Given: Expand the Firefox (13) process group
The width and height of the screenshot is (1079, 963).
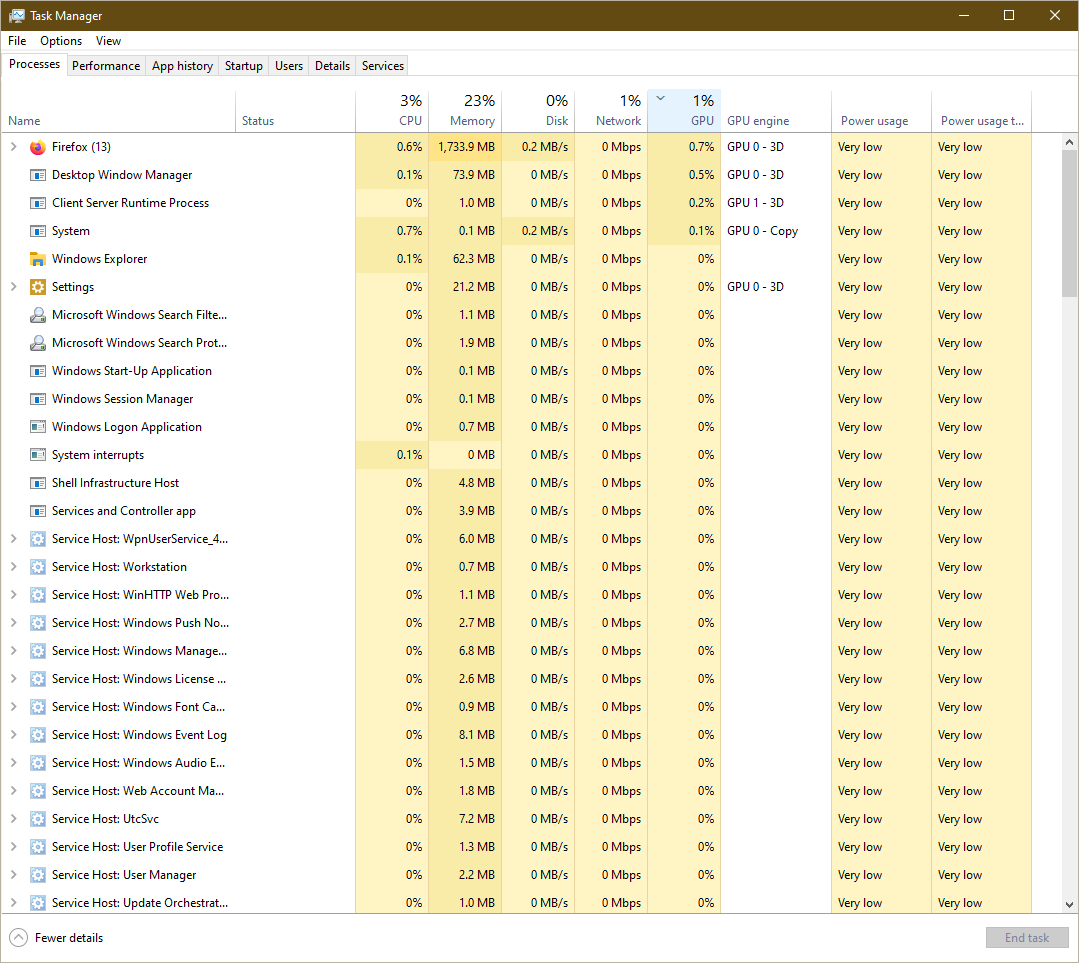Looking at the screenshot, I should pos(13,147).
